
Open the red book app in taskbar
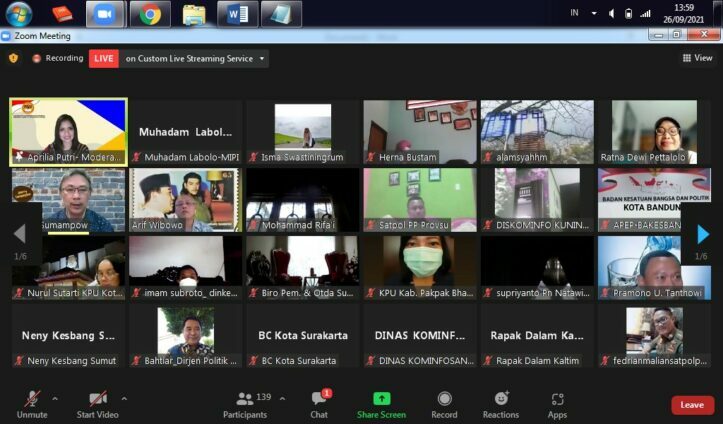pos(62,14)
